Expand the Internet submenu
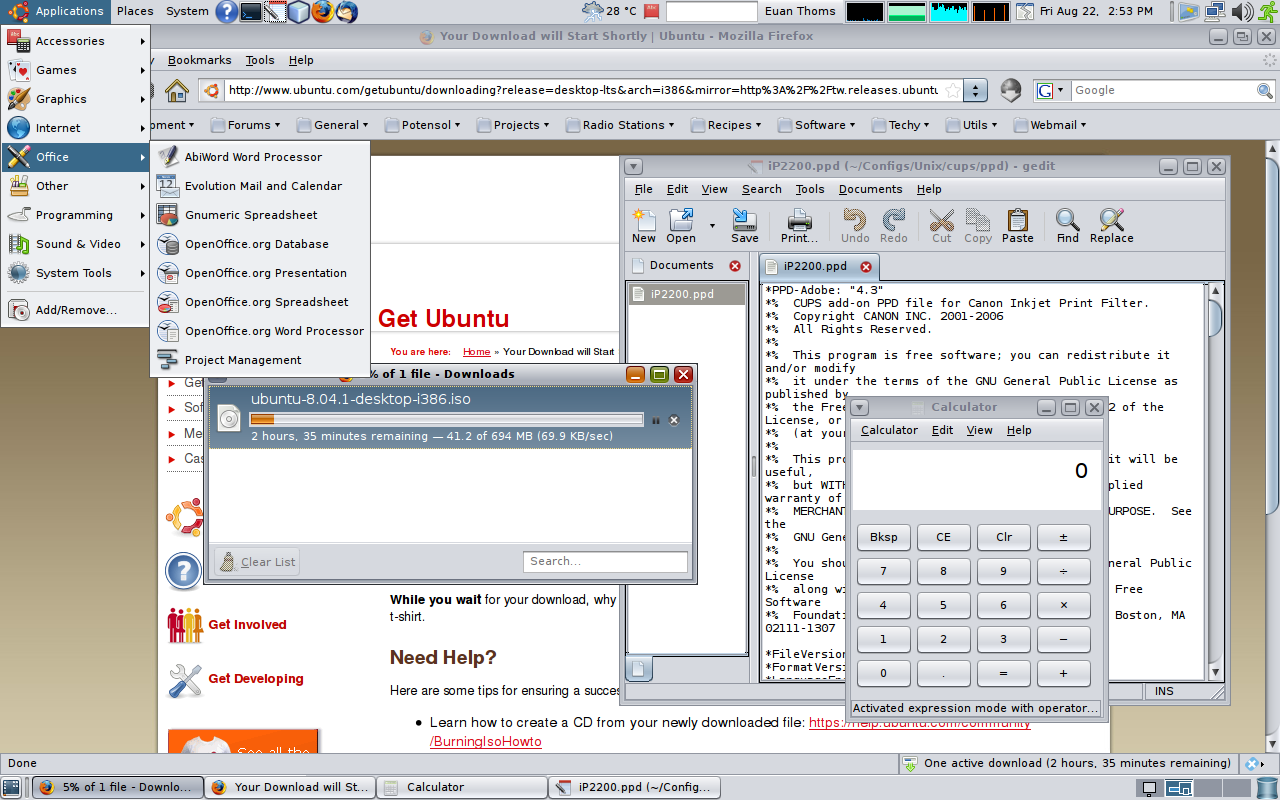 [x=76, y=128]
